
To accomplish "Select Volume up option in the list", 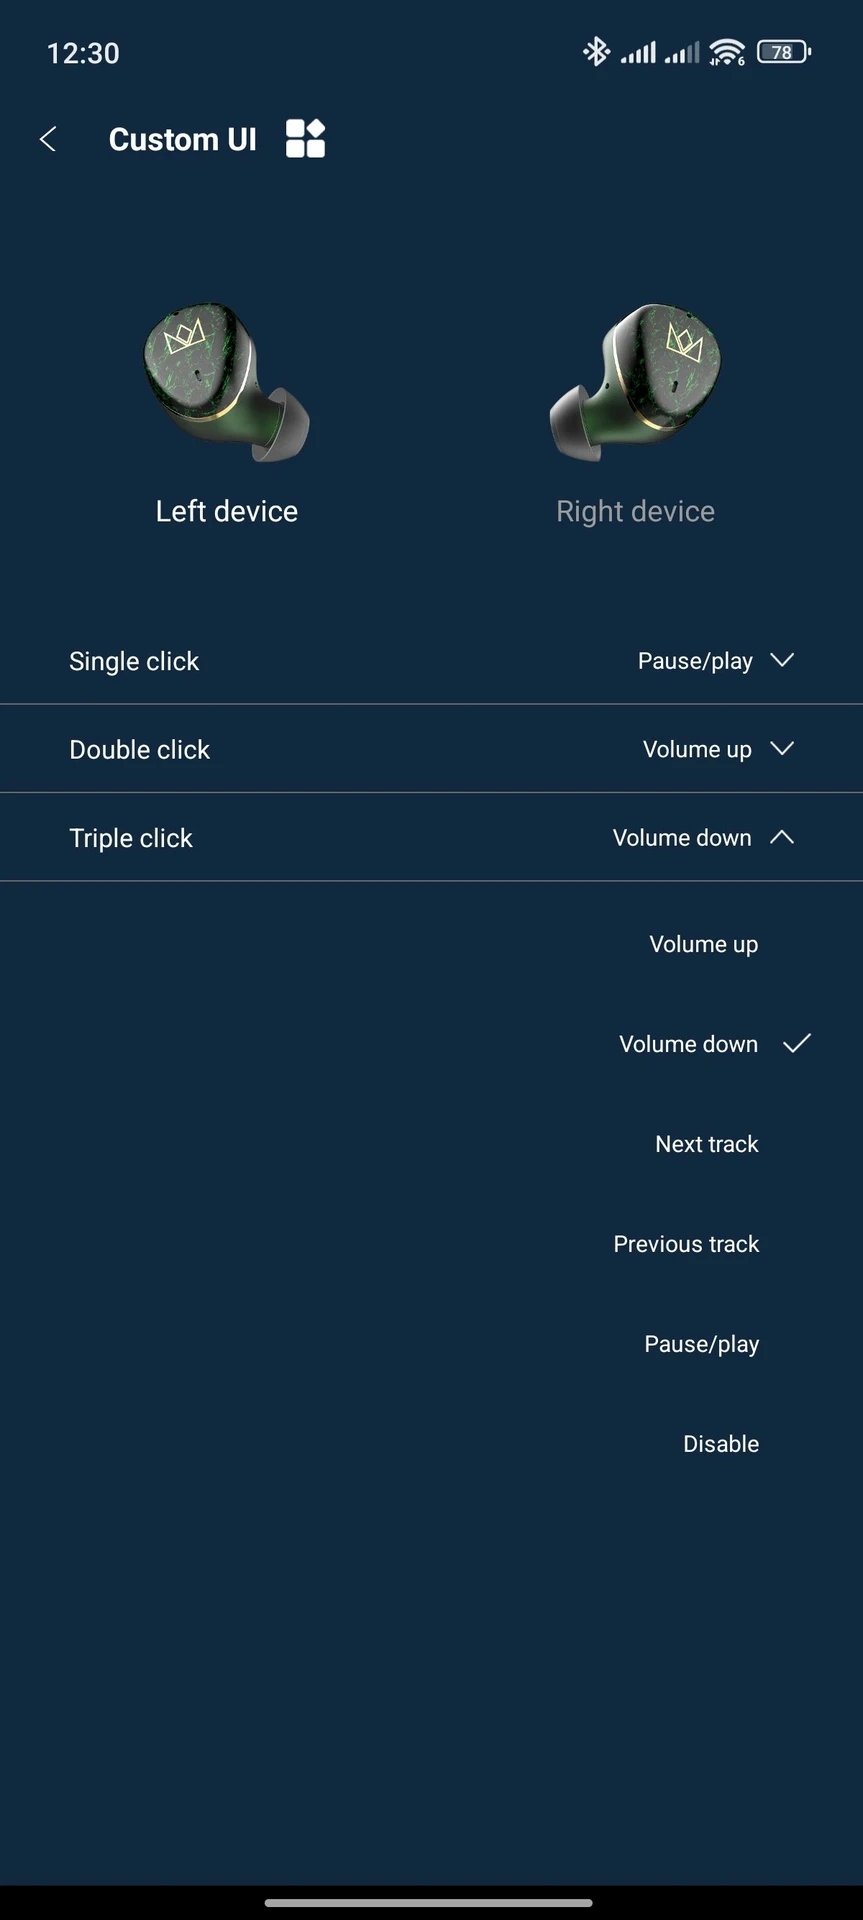I will click(x=704, y=944).
